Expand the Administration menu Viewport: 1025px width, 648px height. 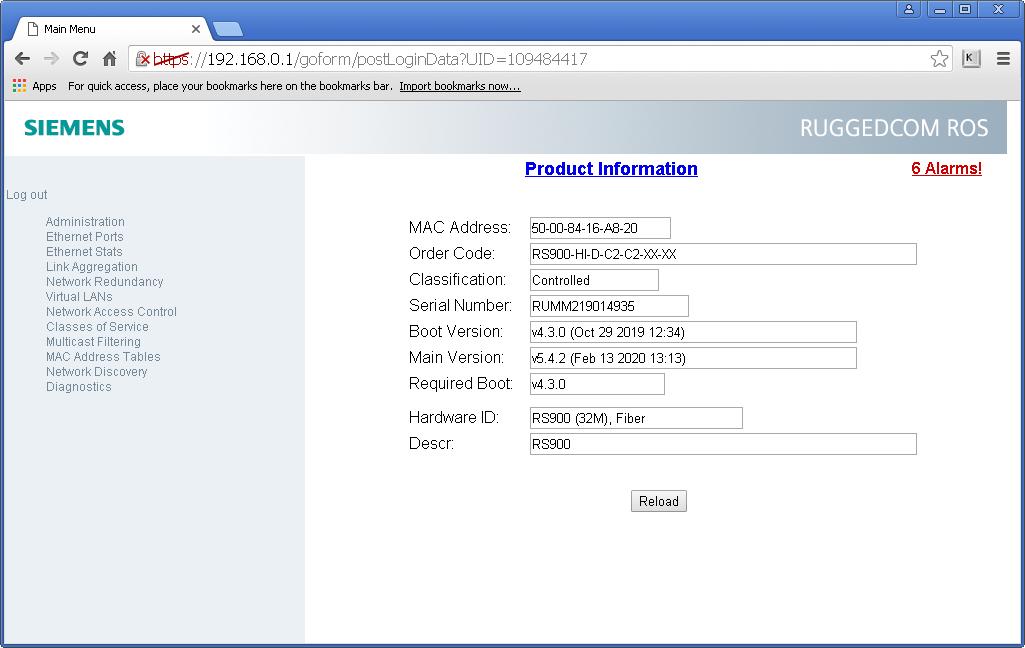point(85,222)
